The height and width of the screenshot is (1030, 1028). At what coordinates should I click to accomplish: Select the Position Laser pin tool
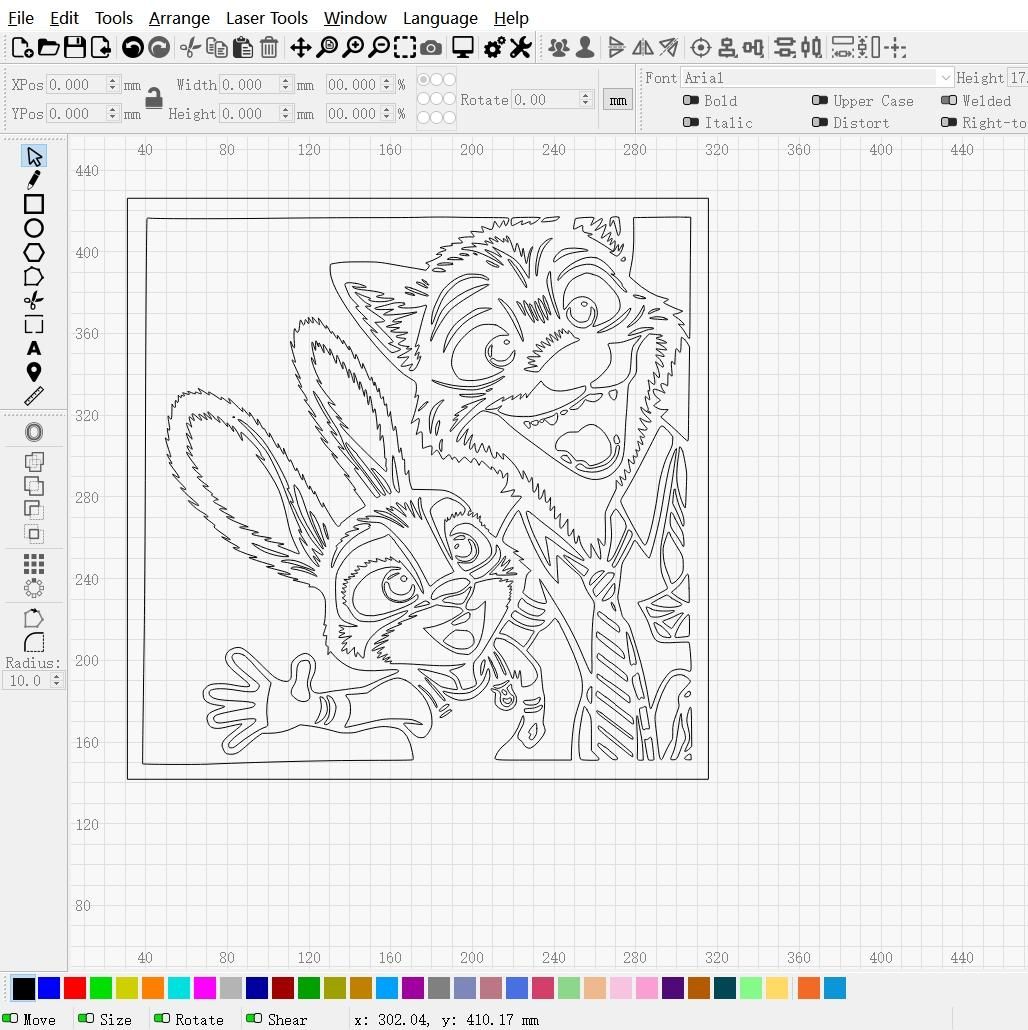34,372
